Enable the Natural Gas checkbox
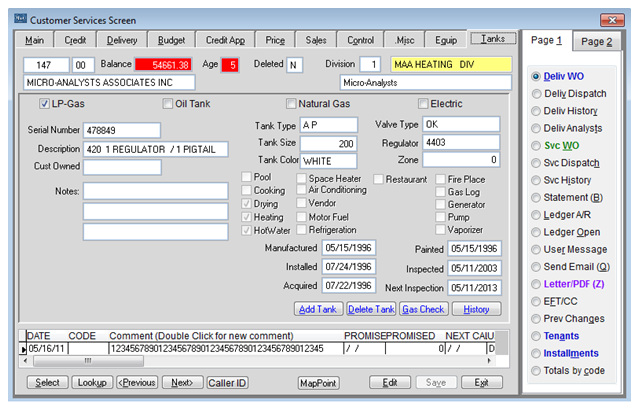Viewport: 637px width, 409px height. pyautogui.click(x=291, y=104)
